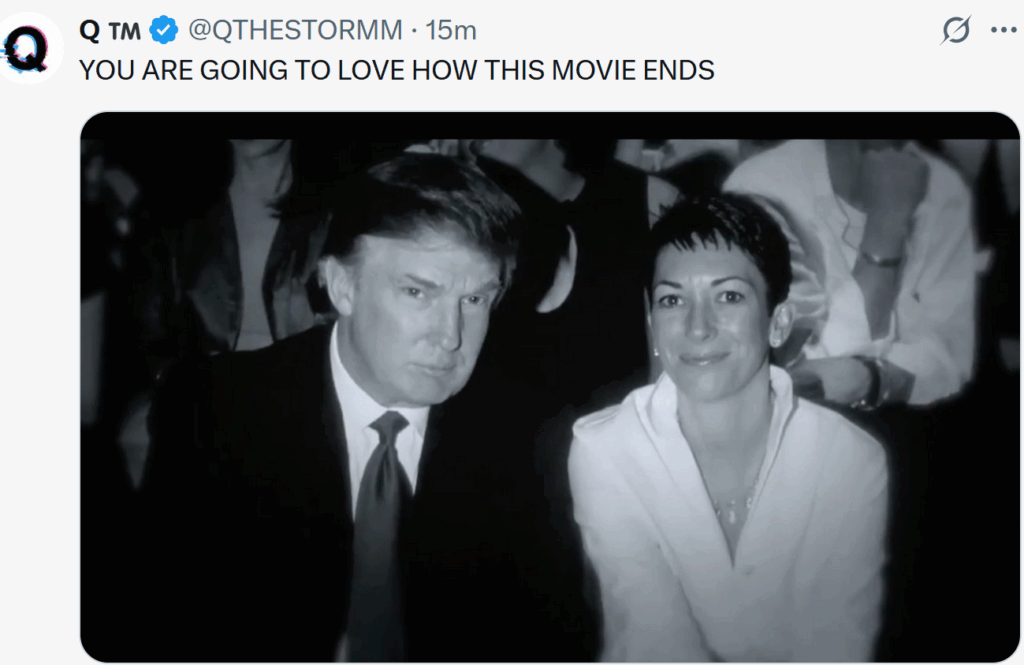Visit the @QTHESTORMM handle link
Image resolution: width=1024 pixels, height=665 pixels.
tap(295, 30)
